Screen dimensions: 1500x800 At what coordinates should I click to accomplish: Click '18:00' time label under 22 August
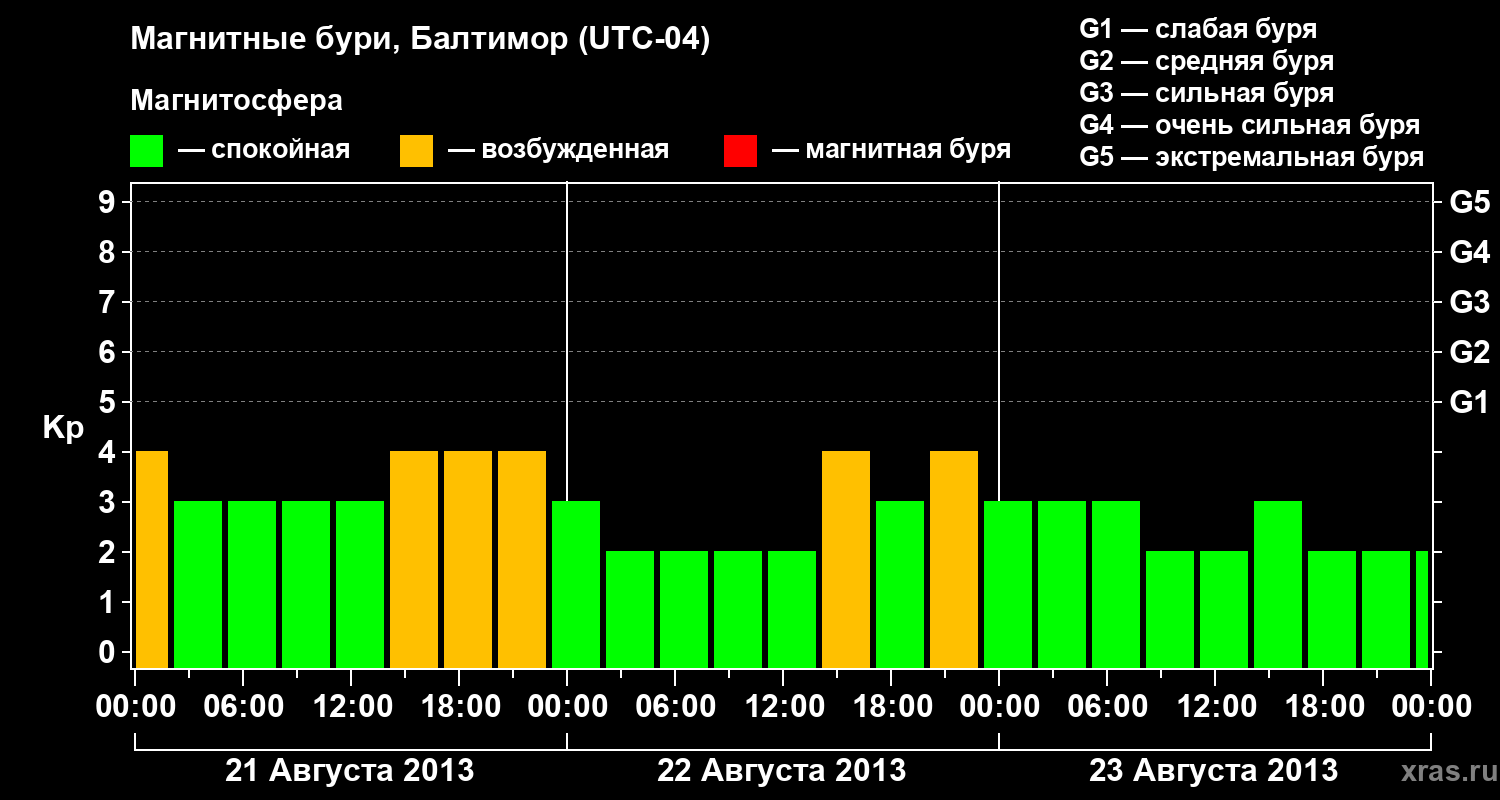tap(891, 707)
